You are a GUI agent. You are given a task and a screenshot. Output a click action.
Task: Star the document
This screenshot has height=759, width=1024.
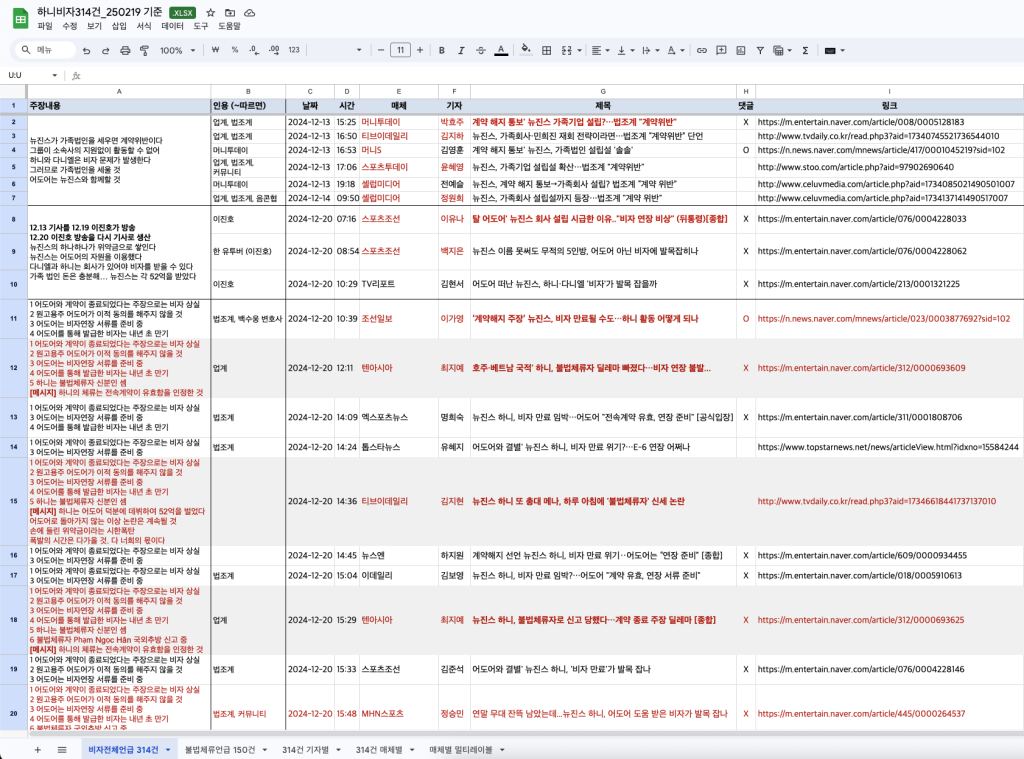click(210, 12)
